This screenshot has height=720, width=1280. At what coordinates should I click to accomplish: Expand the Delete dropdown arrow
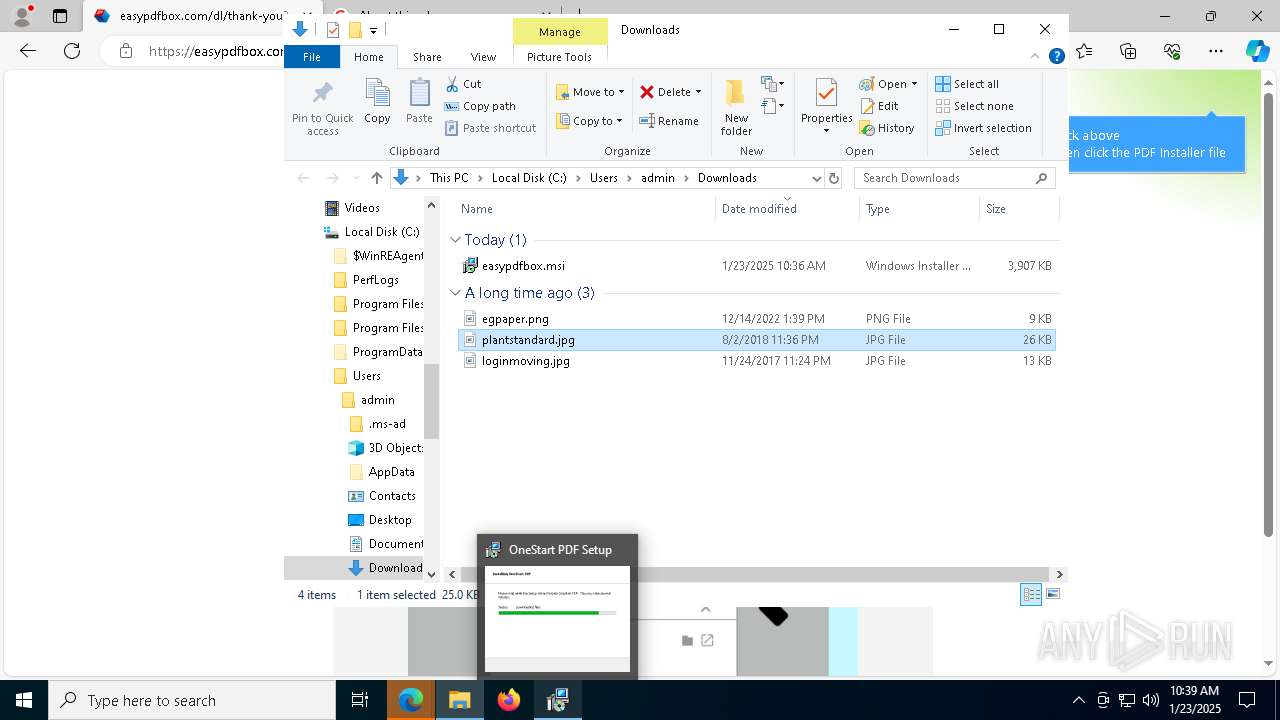point(698,92)
